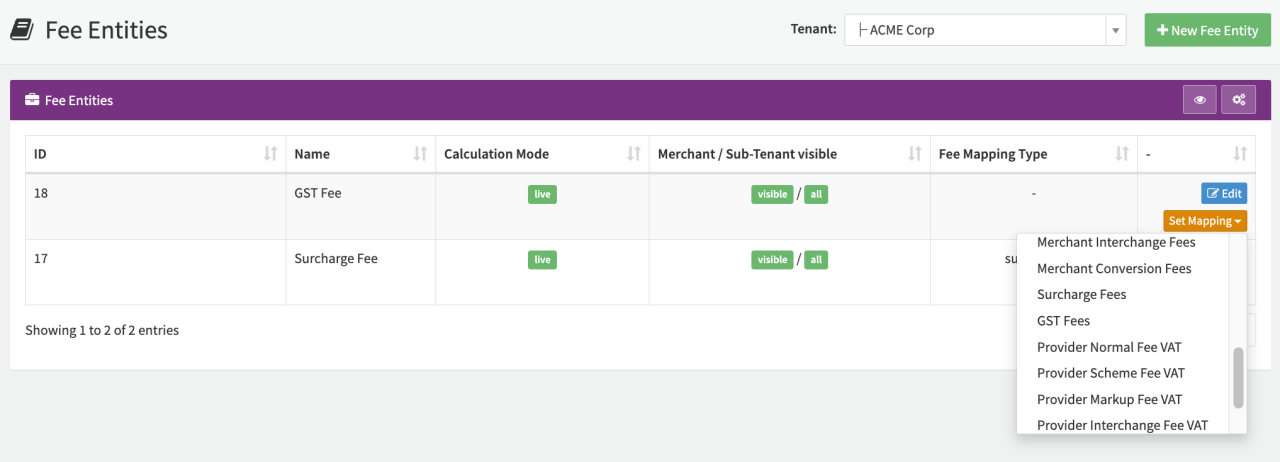Sort by Calculation Mode column icon
The width and height of the screenshot is (1280, 462).
coord(633,154)
